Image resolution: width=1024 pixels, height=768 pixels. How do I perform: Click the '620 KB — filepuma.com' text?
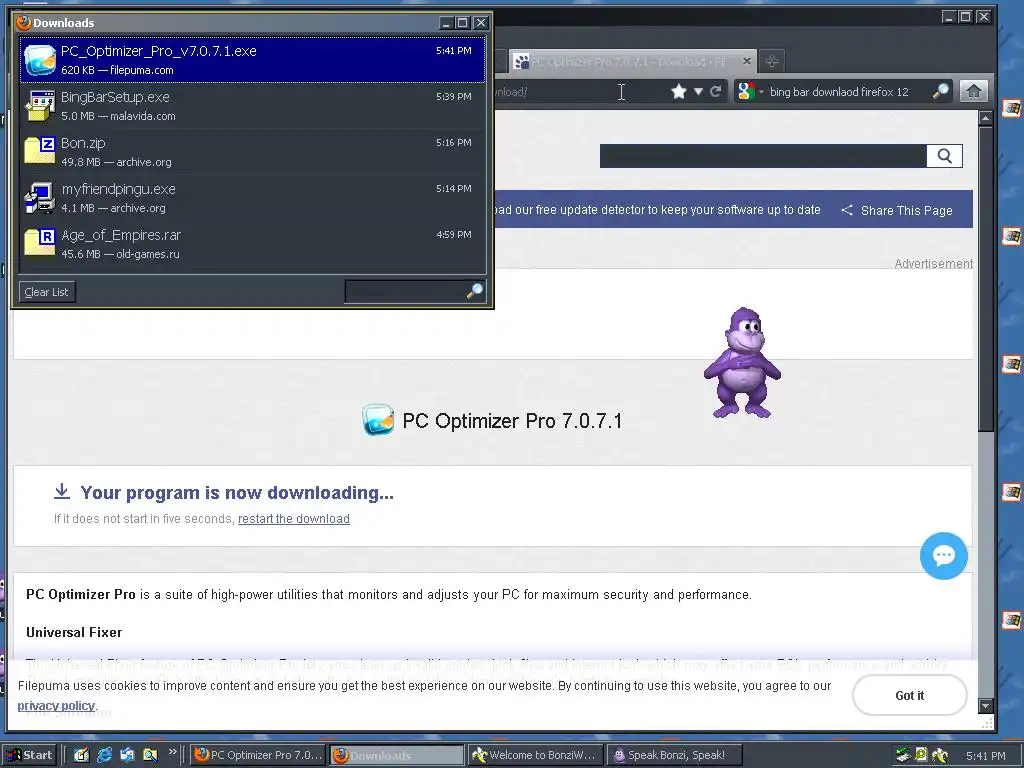(x=118, y=70)
